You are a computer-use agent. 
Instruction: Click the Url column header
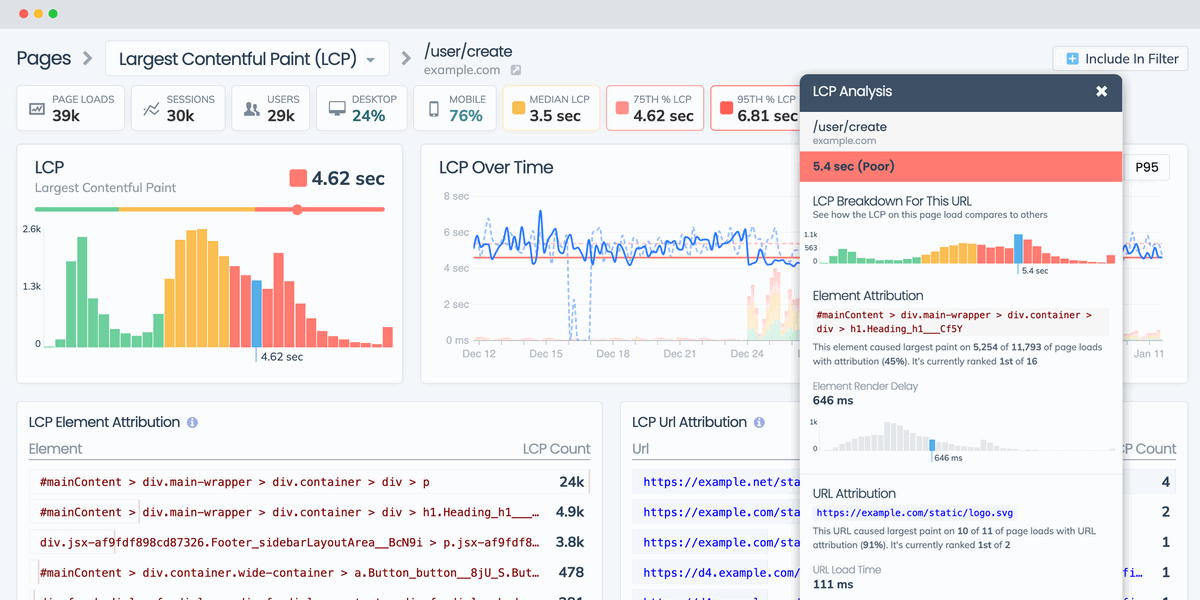point(641,449)
